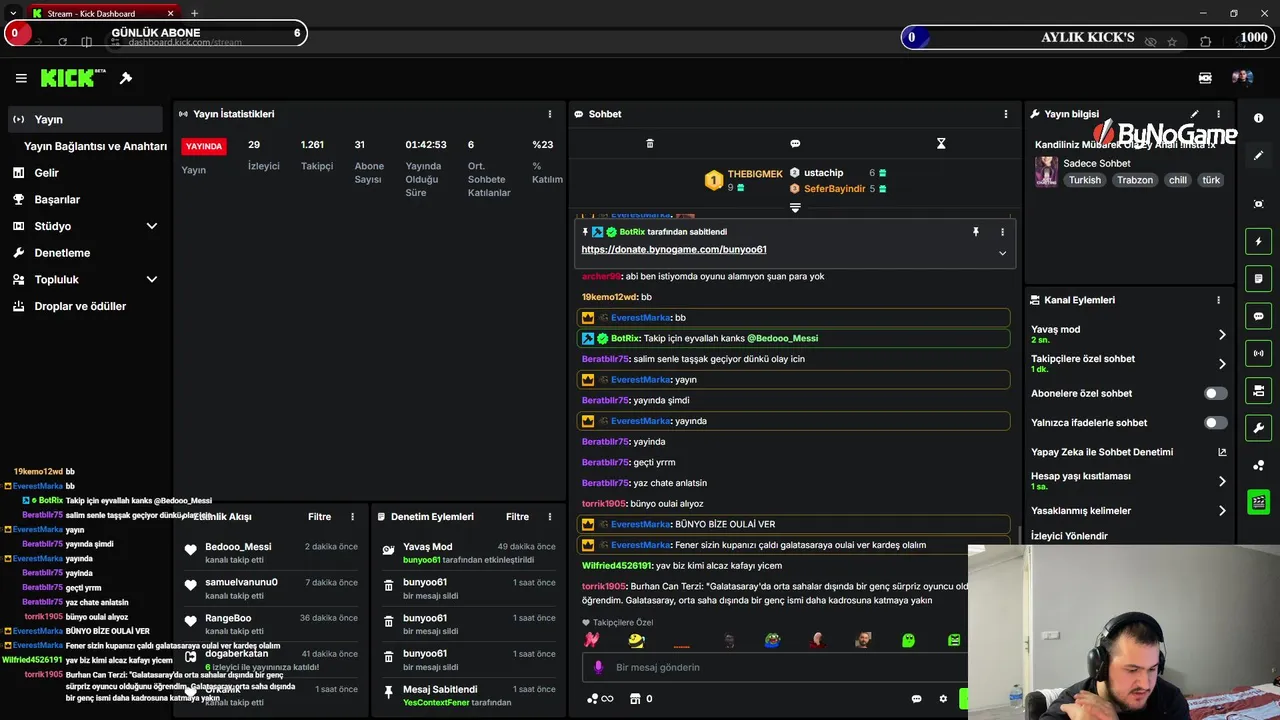Toggle the broadcast signal widget in right toolbar

[x=1258, y=353]
